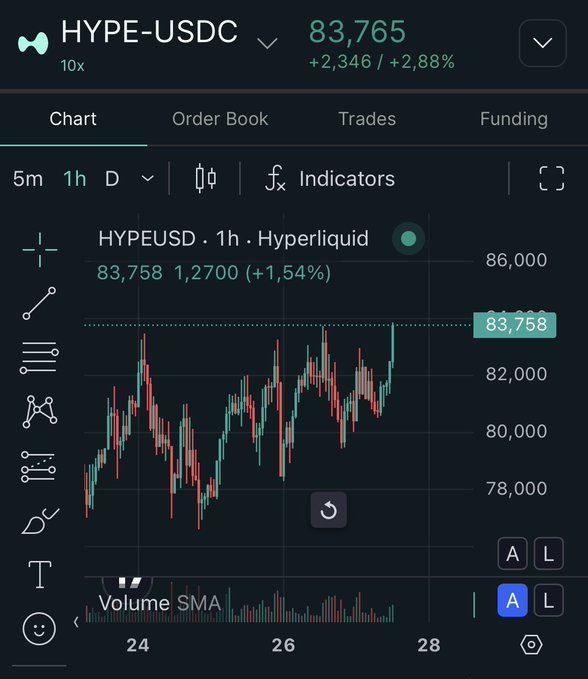588x679 pixels.
Task: Click the date label 26 on time axis
Action: (283, 645)
